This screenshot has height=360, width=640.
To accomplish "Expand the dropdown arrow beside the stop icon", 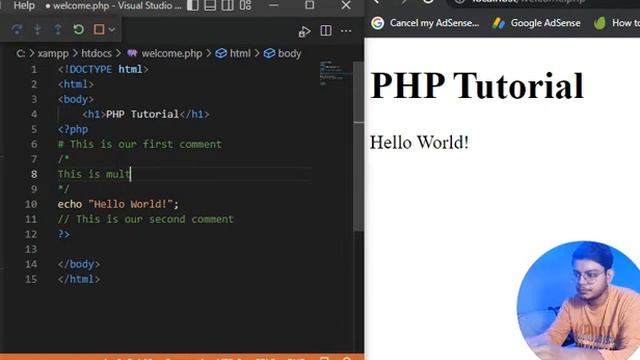I will coord(112,29).
